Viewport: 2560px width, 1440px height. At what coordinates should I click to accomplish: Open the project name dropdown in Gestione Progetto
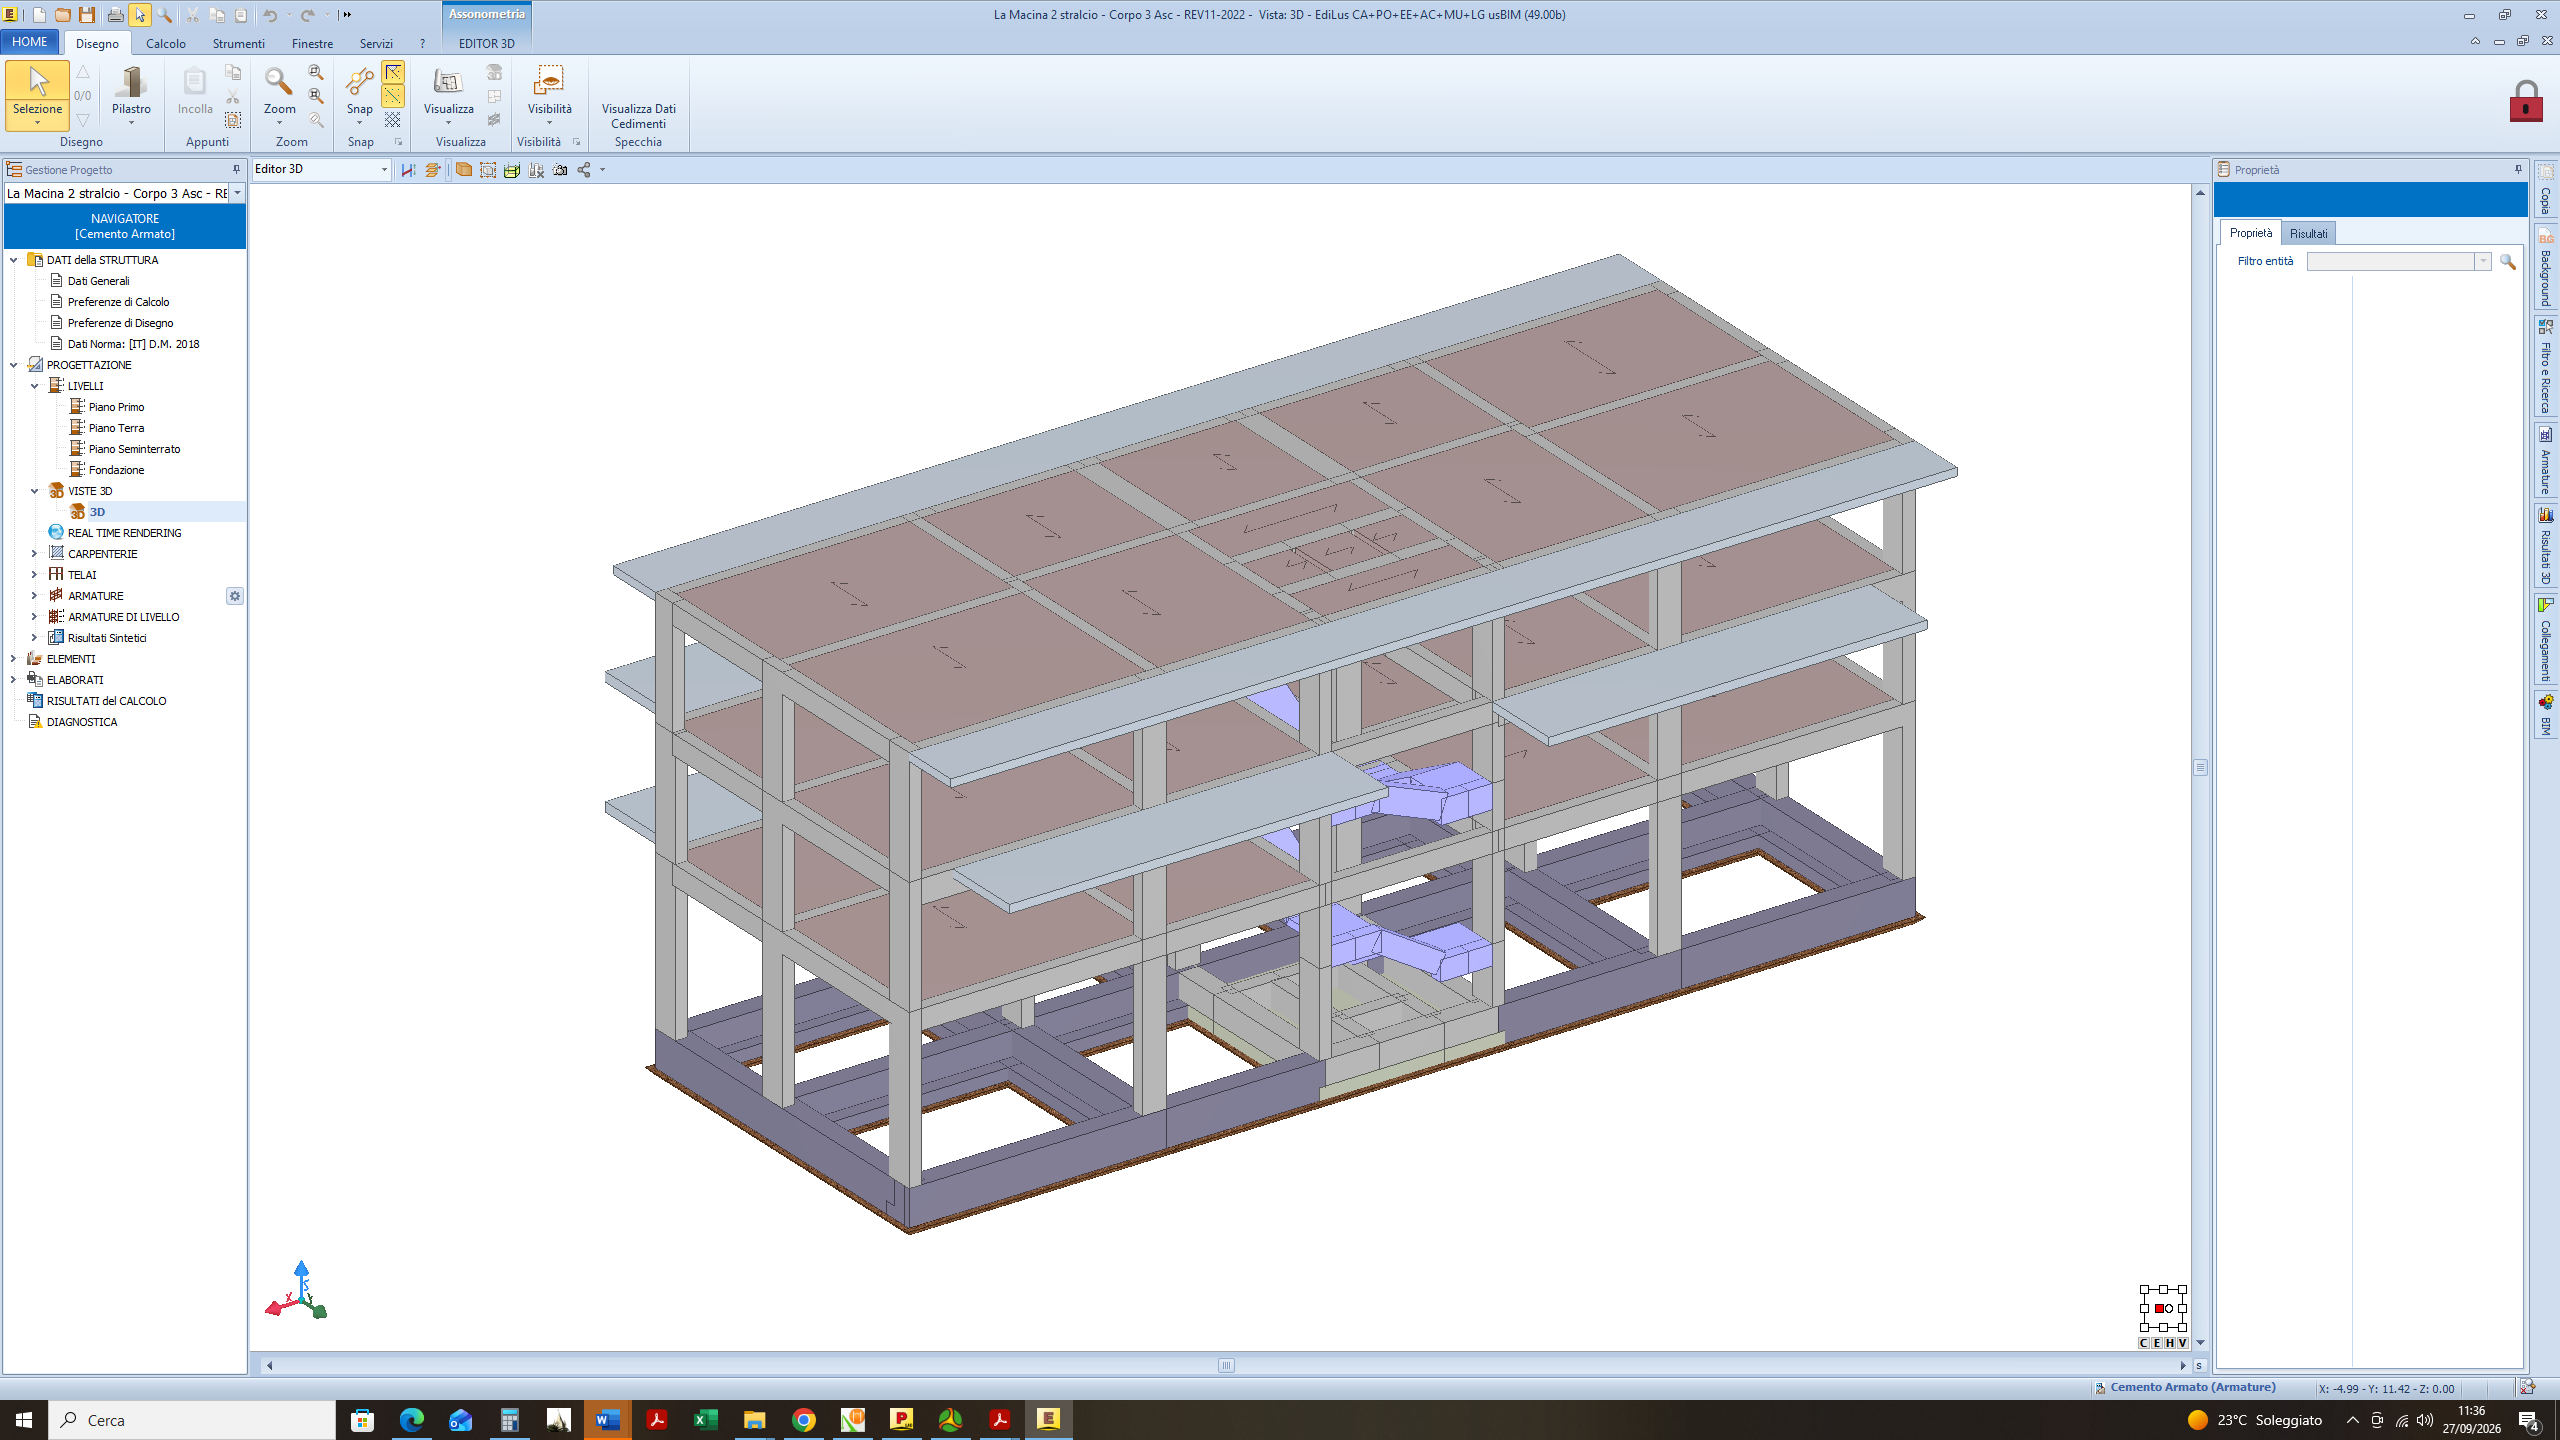[x=237, y=193]
